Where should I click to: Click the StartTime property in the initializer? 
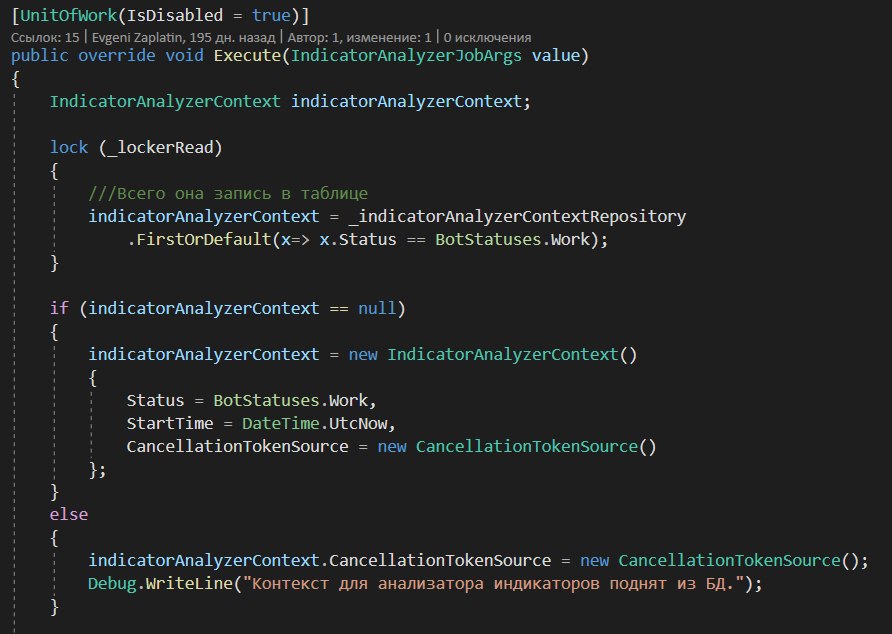[170, 423]
